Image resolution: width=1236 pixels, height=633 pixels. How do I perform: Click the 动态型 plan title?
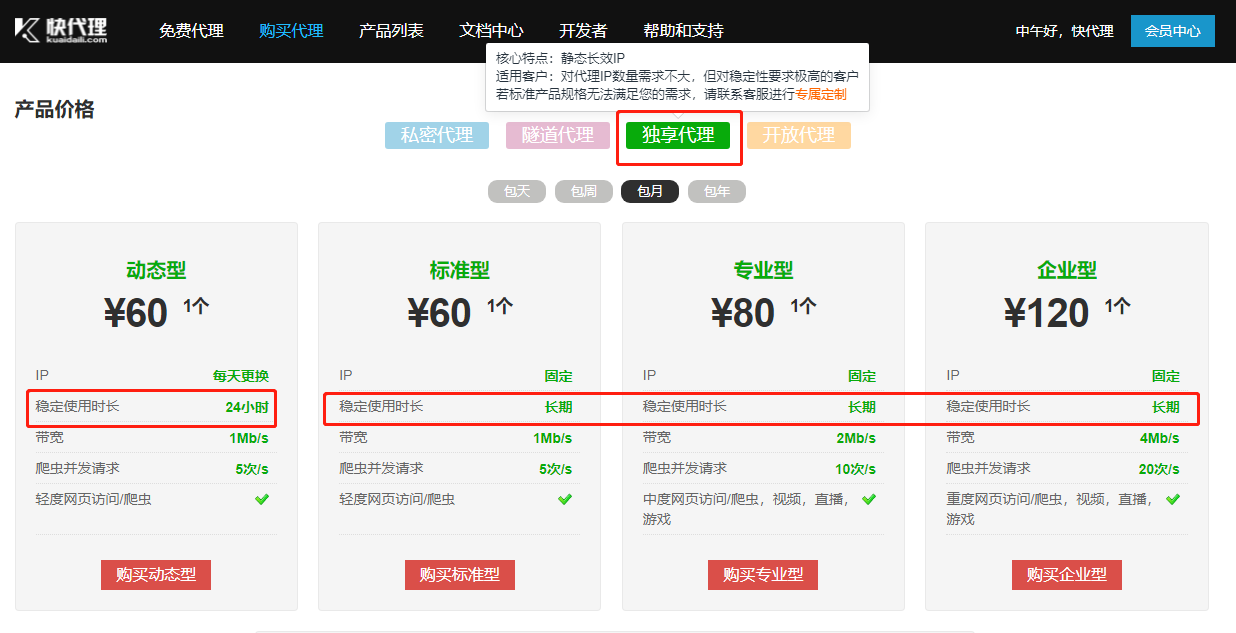coord(156,270)
